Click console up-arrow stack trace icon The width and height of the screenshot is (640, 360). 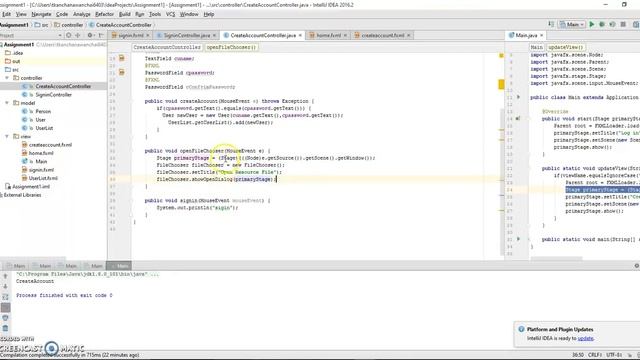point(5,277)
